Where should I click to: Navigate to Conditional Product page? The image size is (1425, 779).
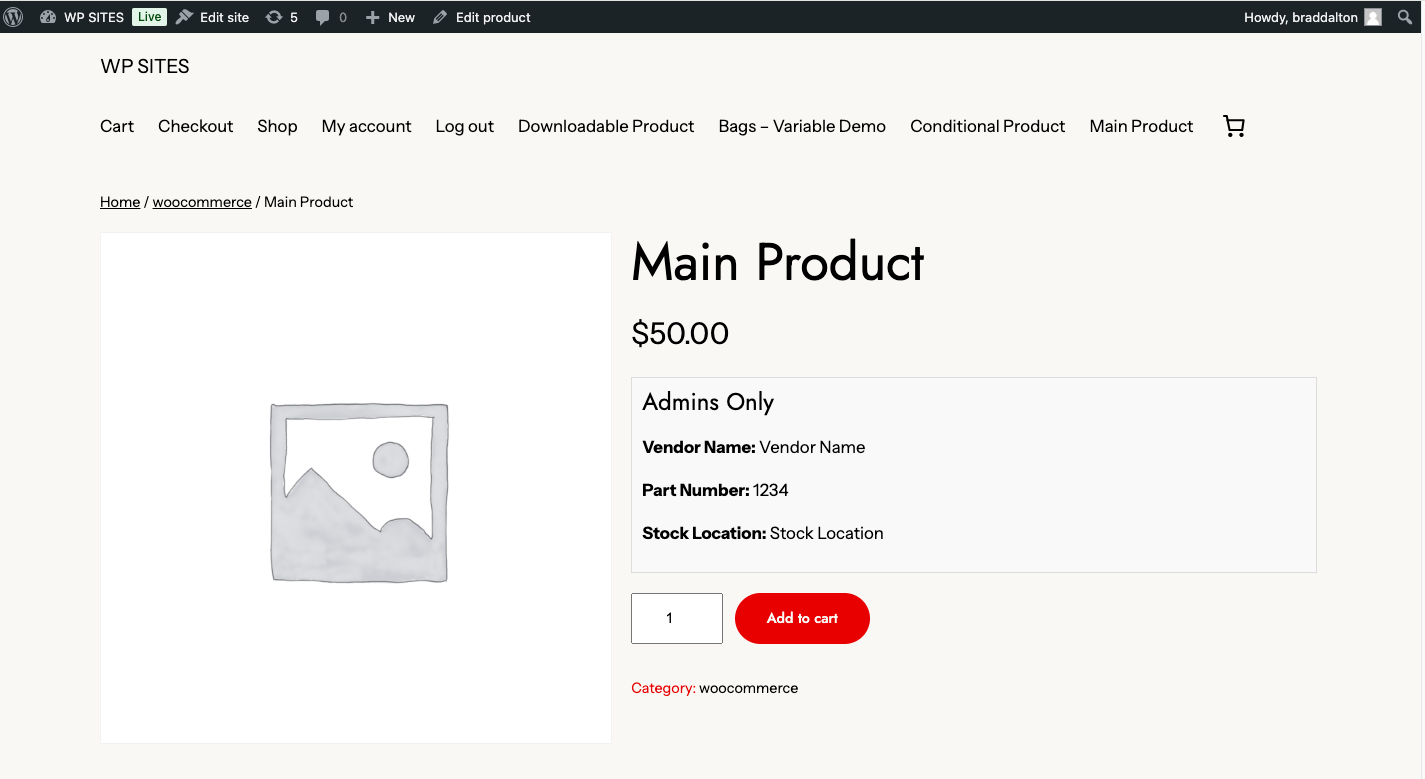[987, 126]
